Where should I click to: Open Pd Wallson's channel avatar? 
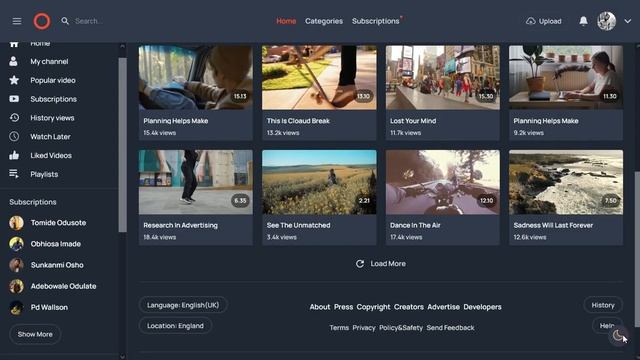16,308
